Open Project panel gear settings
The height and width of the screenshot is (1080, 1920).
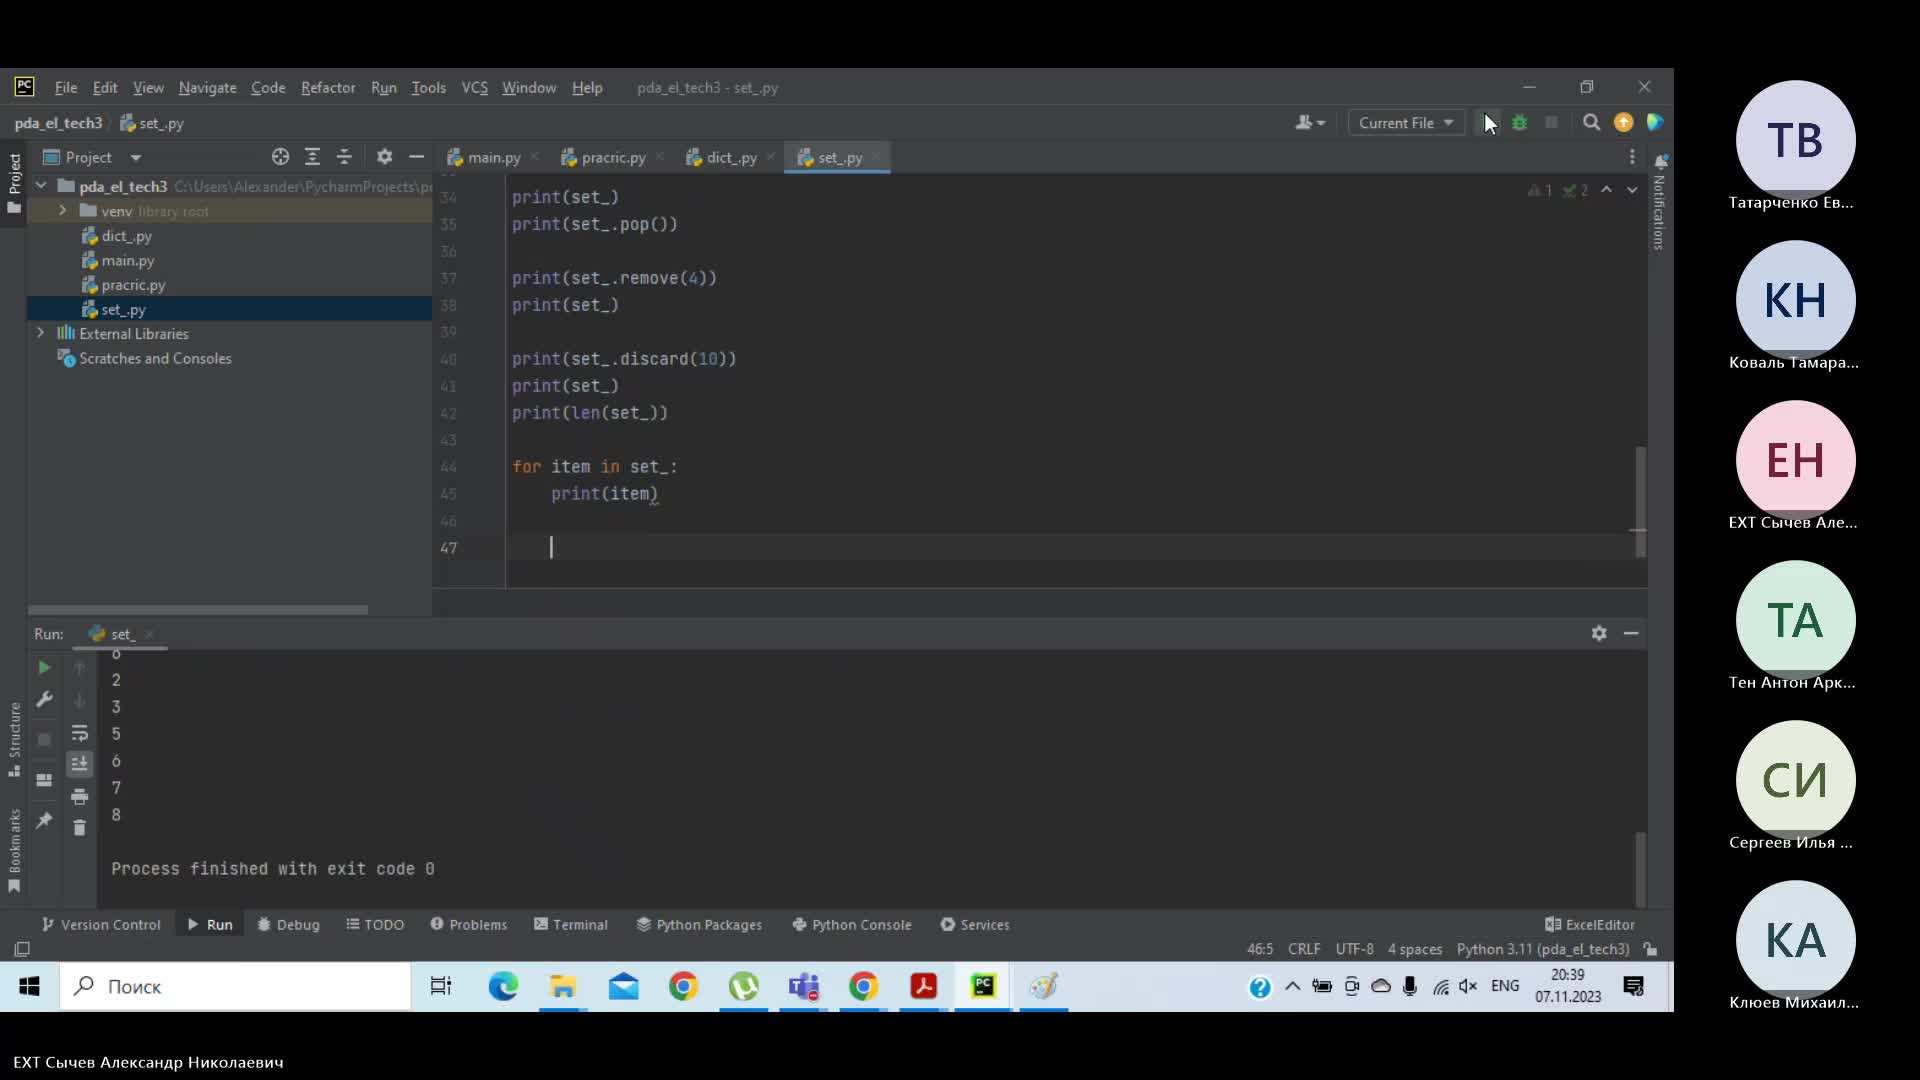(x=384, y=157)
